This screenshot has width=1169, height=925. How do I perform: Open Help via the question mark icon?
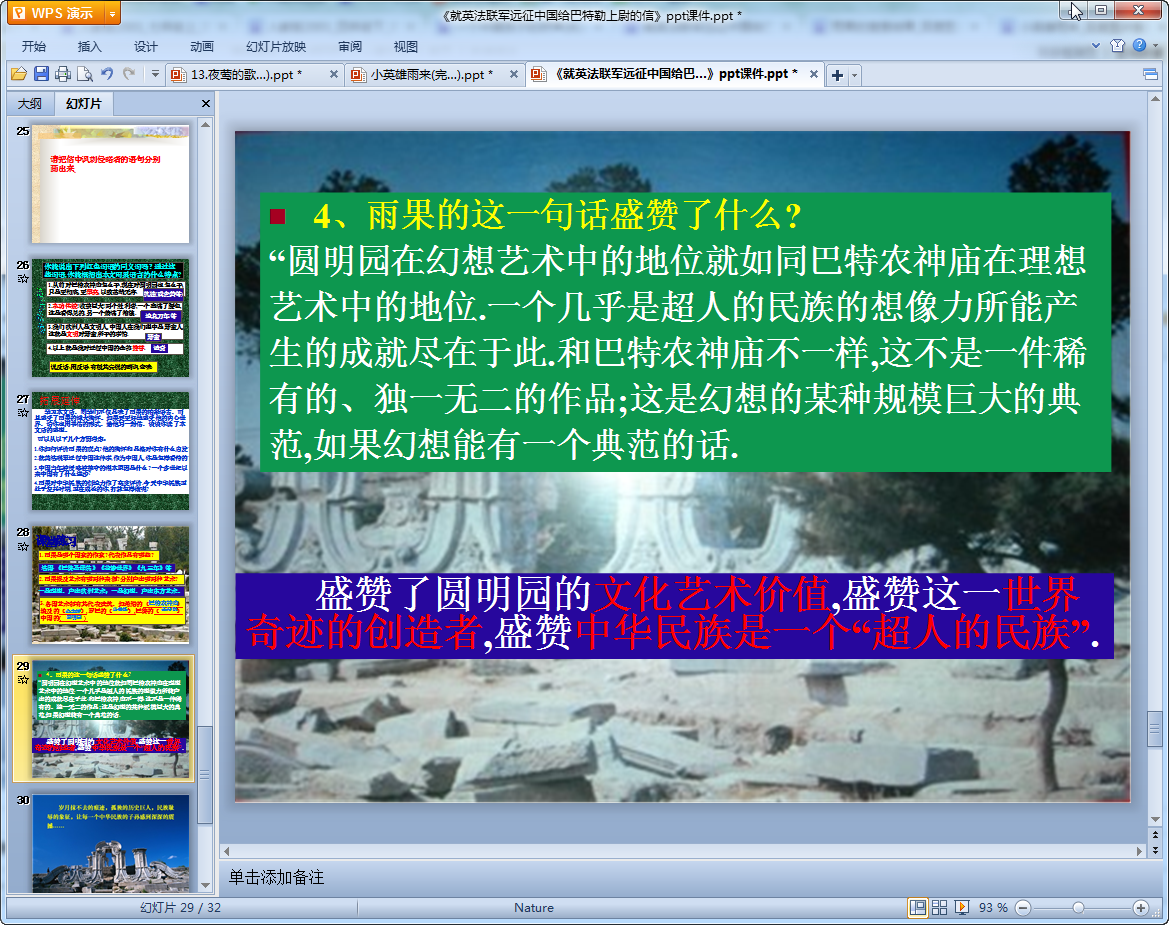pos(1139,45)
